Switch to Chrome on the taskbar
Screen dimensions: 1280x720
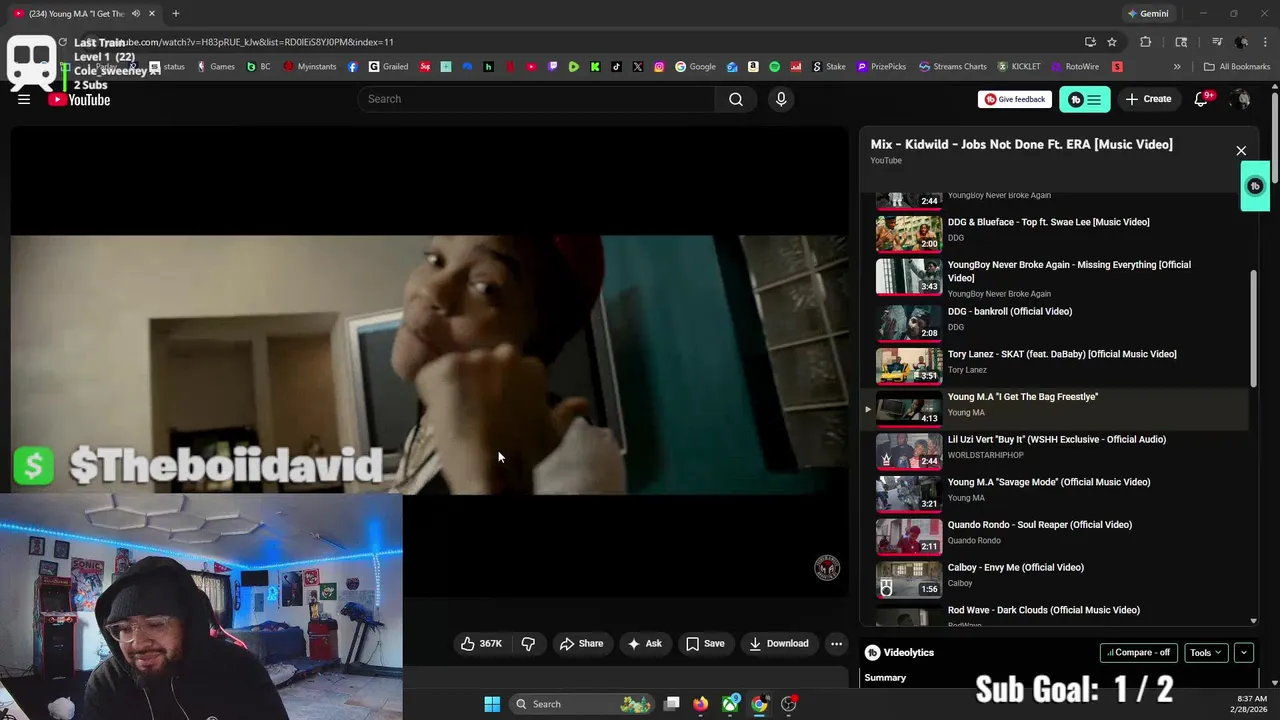tap(760, 704)
